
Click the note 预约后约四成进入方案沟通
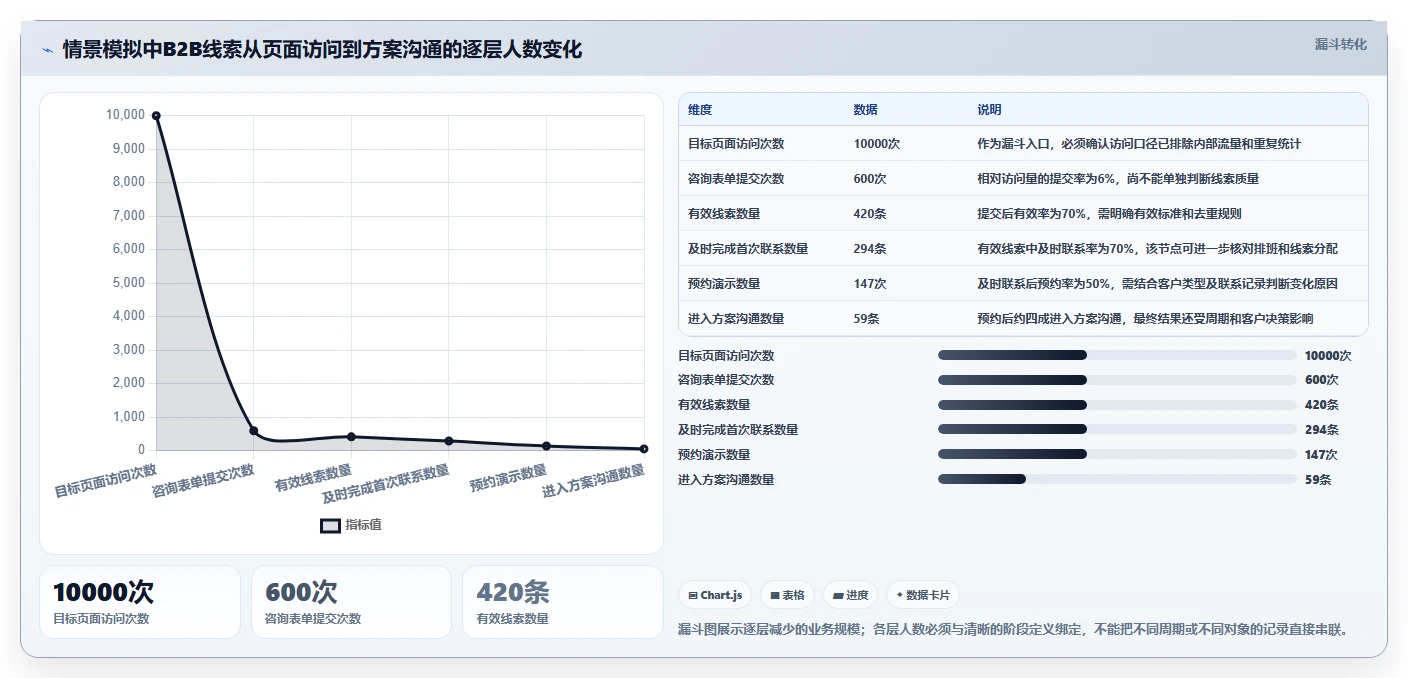point(1145,319)
